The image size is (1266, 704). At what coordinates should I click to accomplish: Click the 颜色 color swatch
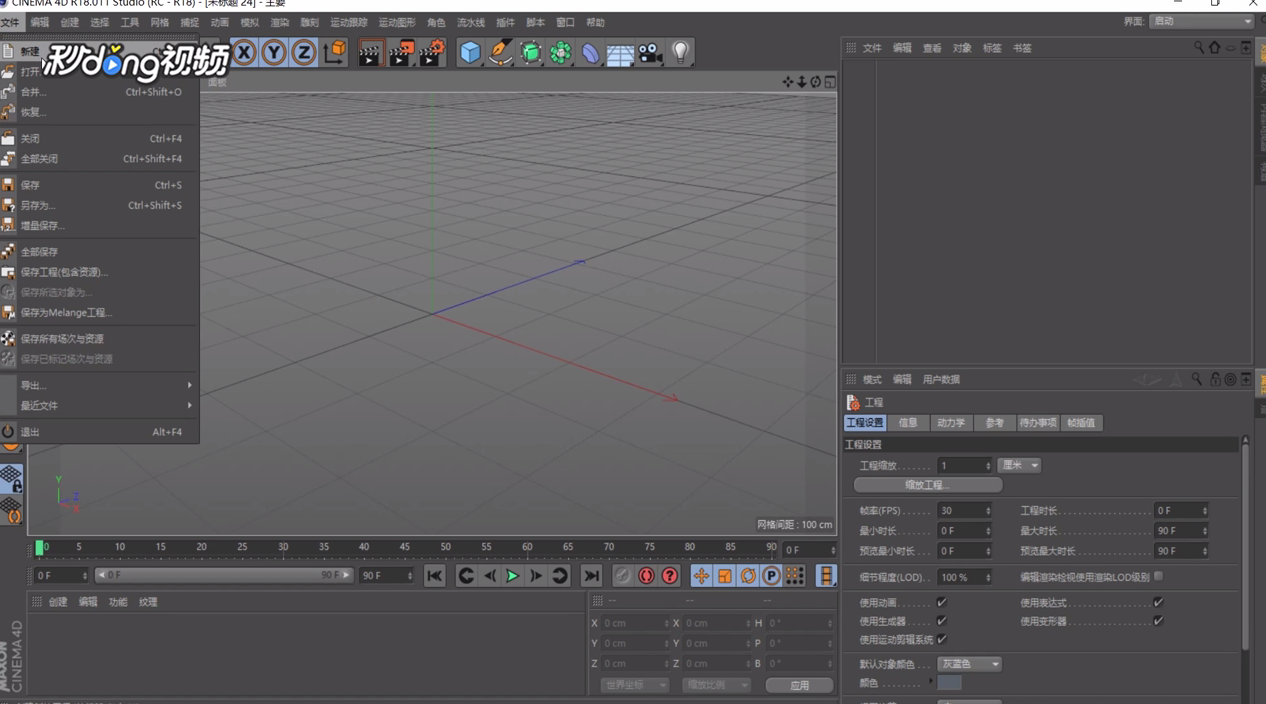tap(949, 683)
